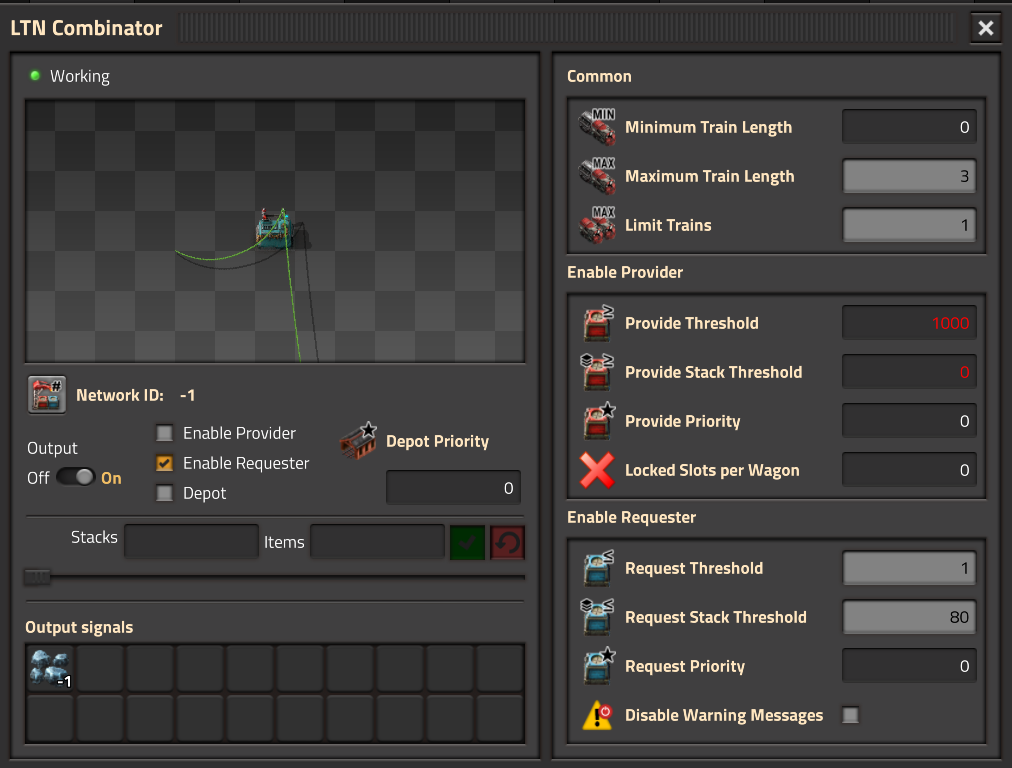1012x768 pixels.
Task: Click the Provide Priority value field
Action: click(x=909, y=421)
